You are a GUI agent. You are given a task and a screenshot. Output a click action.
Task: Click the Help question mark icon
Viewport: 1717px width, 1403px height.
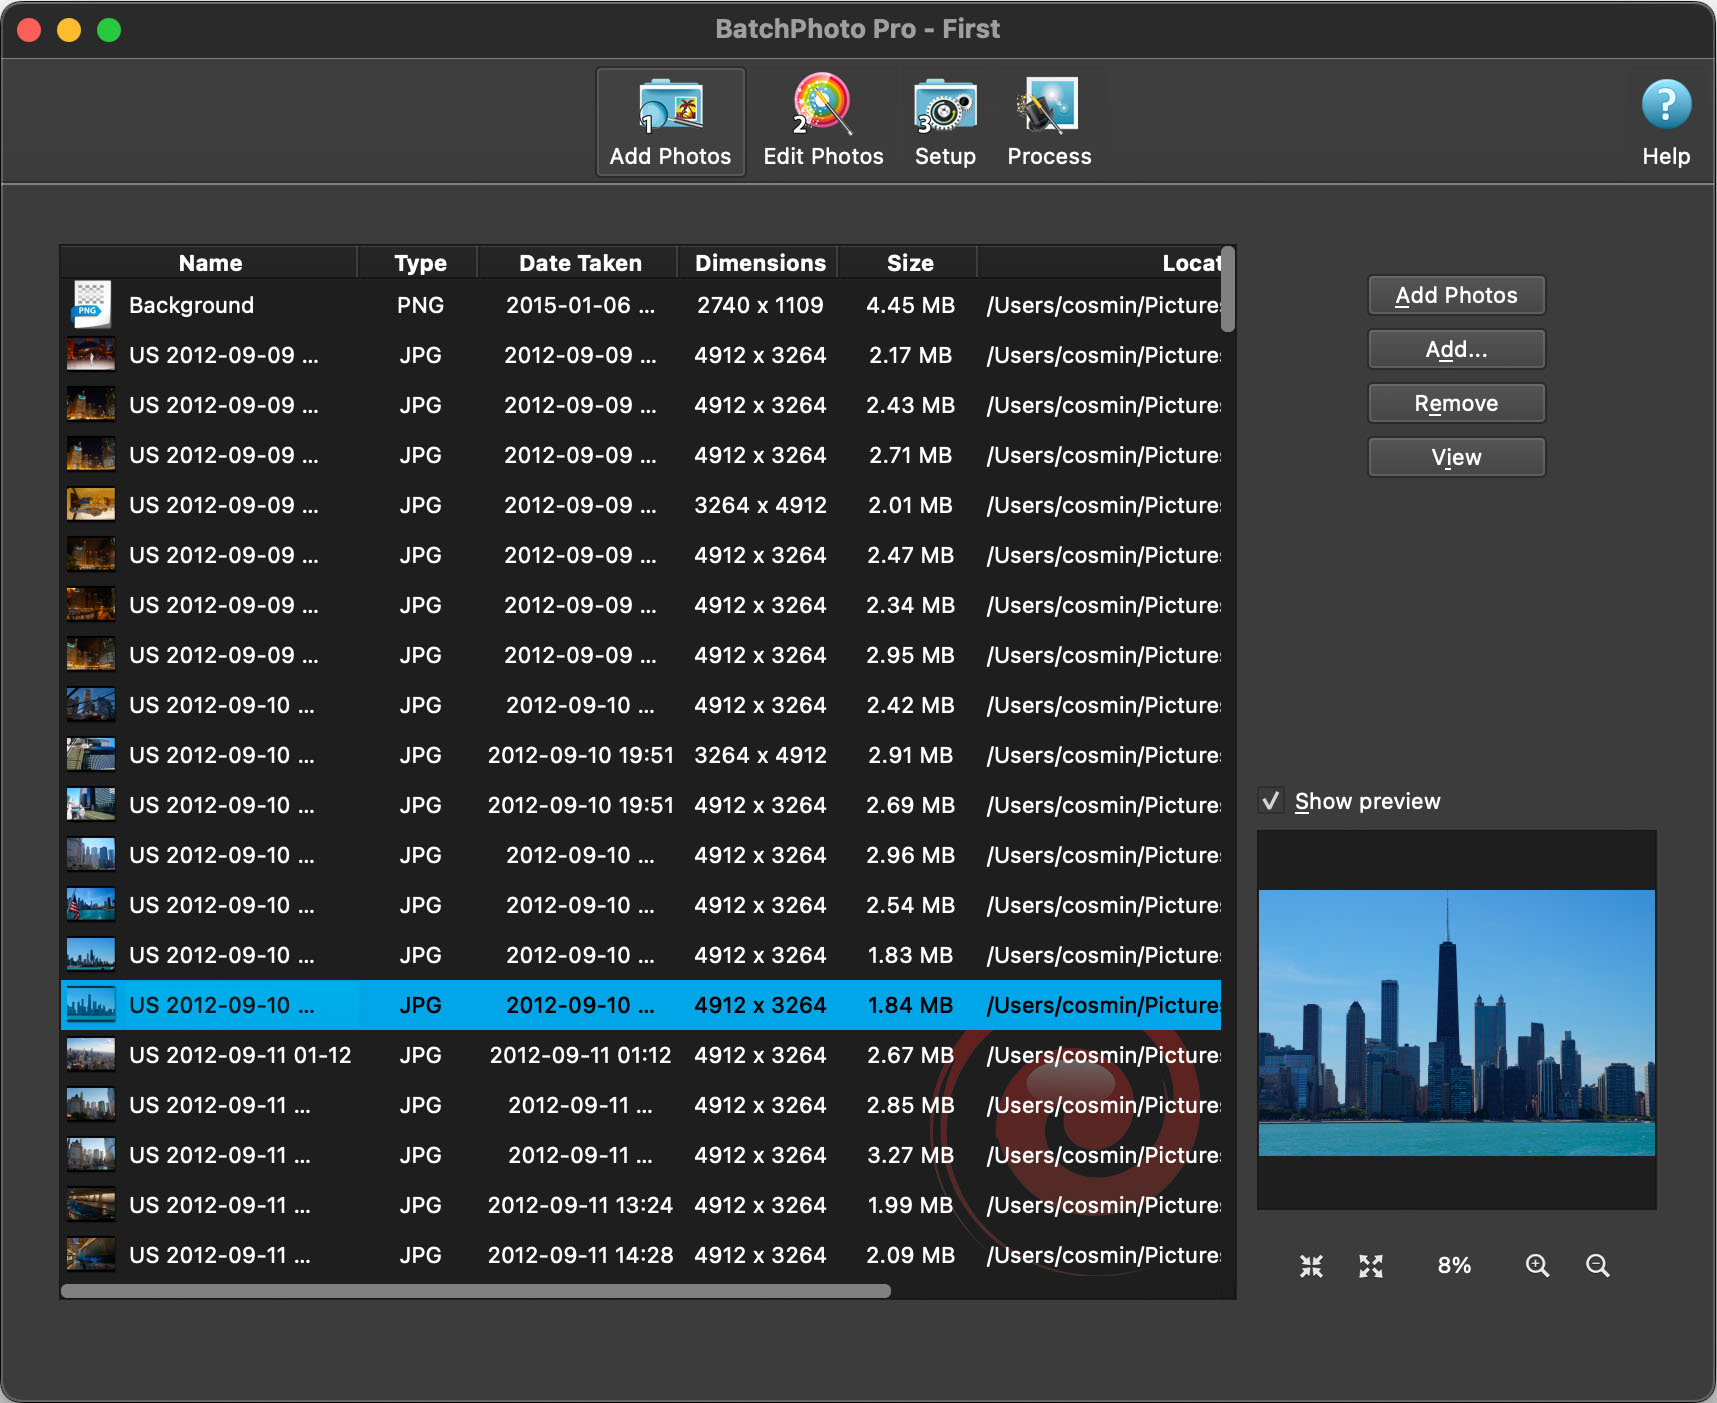tap(1665, 105)
